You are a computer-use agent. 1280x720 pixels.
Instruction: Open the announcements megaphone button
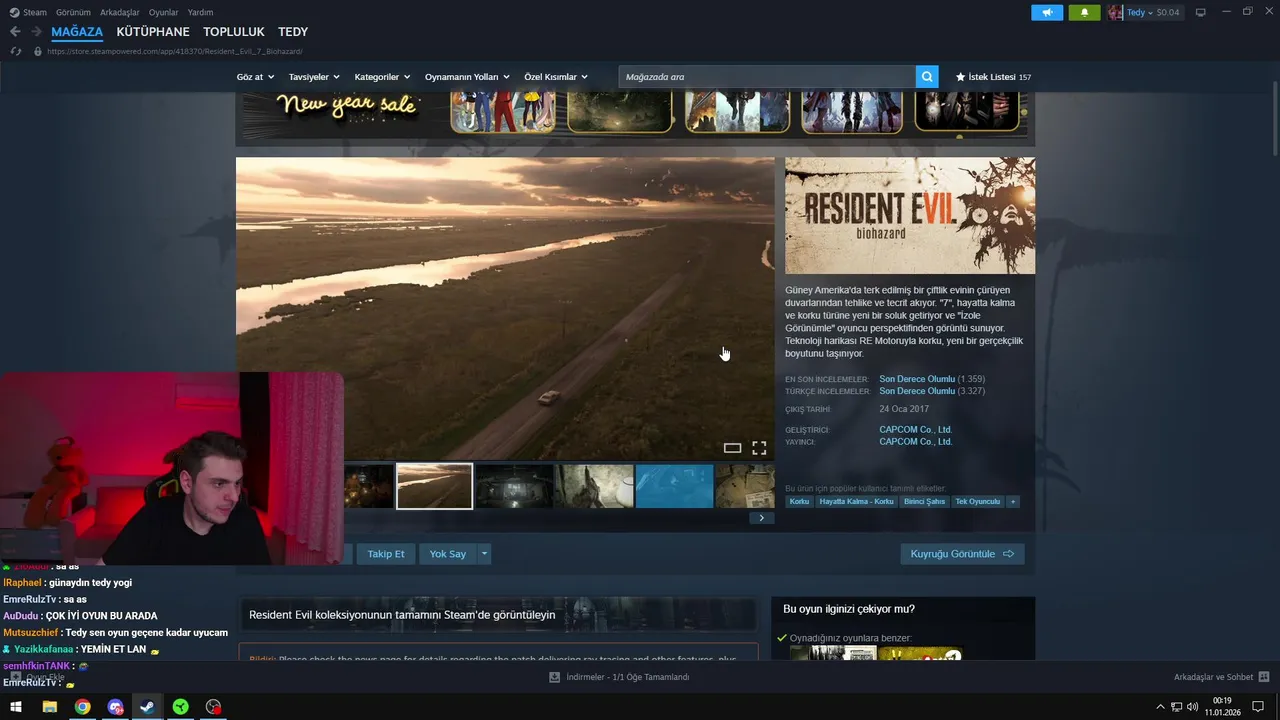point(1047,13)
